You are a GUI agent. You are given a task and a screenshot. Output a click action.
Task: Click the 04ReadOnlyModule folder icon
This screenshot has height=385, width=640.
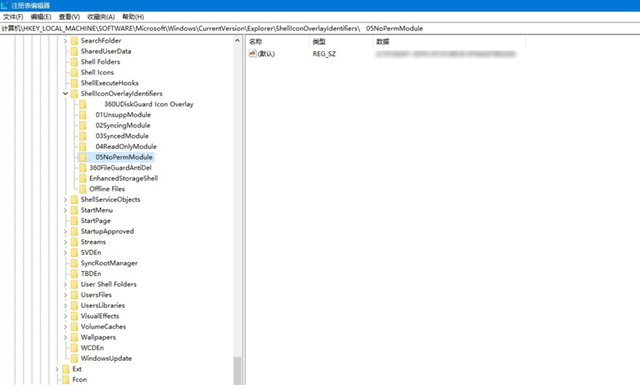[x=82, y=147]
